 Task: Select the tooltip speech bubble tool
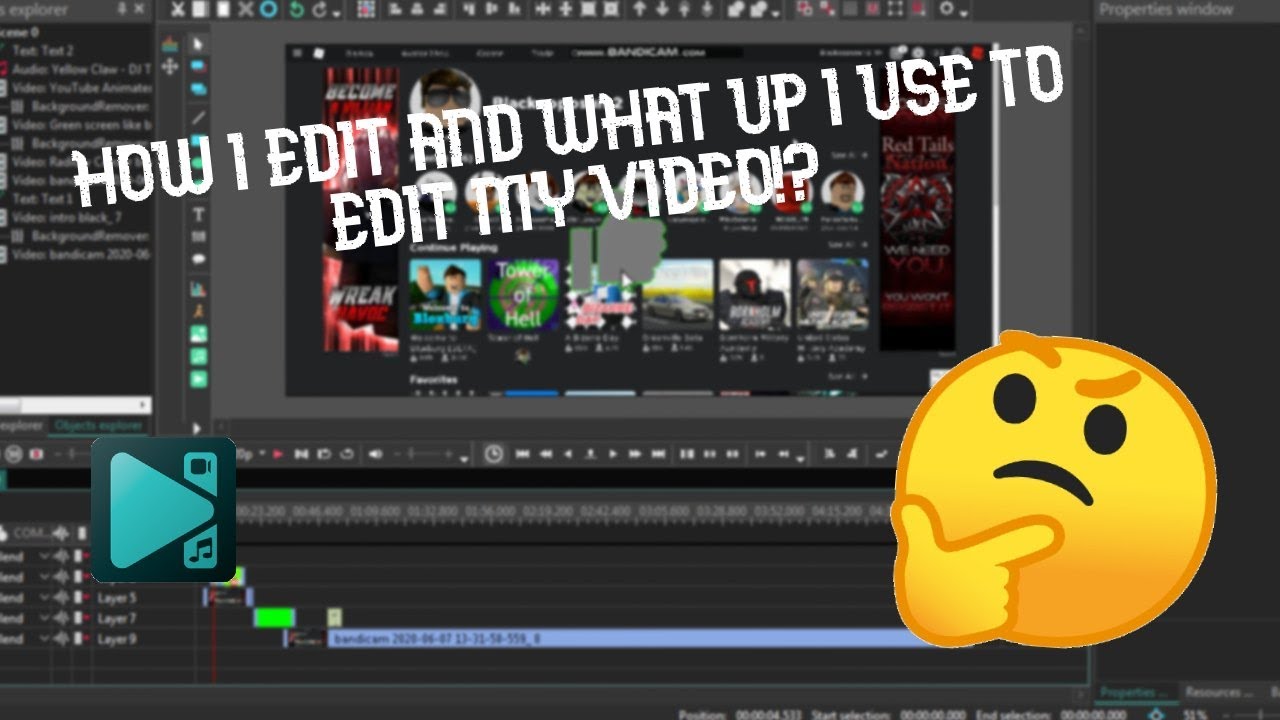(x=198, y=259)
